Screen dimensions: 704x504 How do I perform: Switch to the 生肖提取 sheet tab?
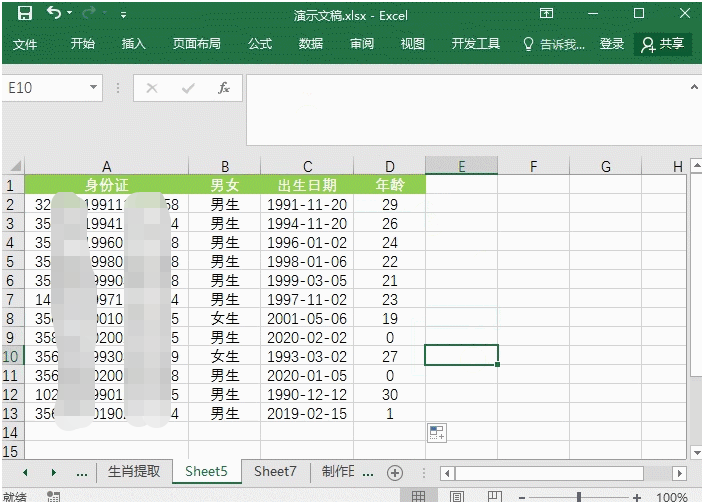(x=134, y=472)
